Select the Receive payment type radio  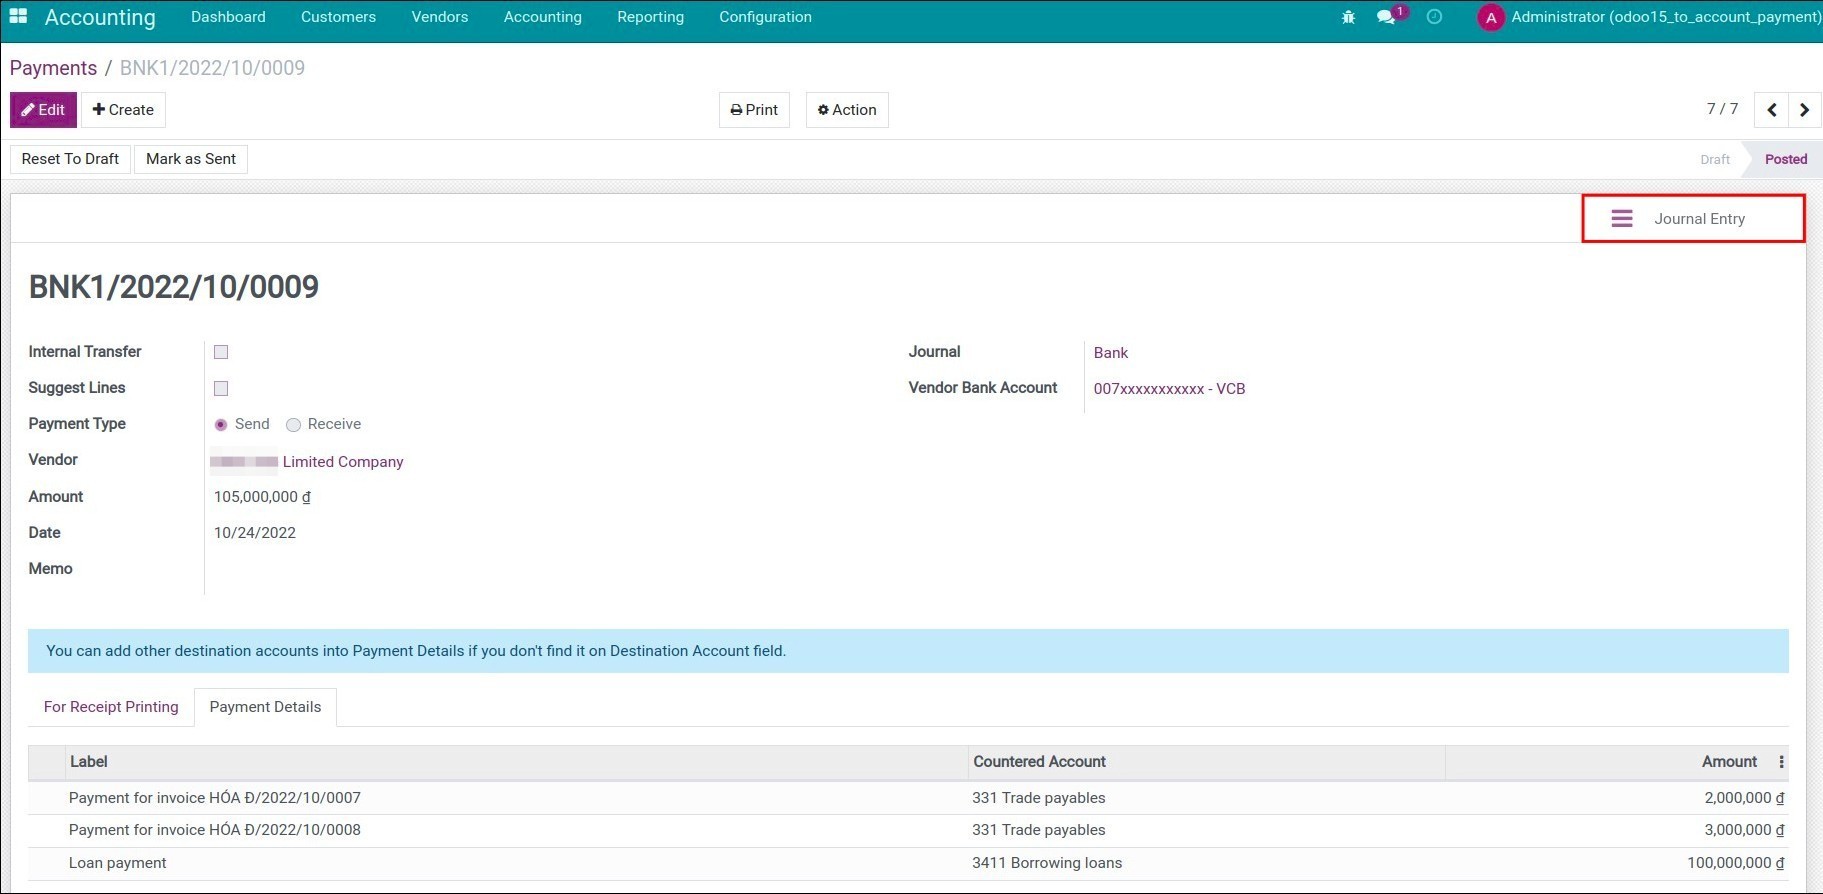[x=293, y=425]
